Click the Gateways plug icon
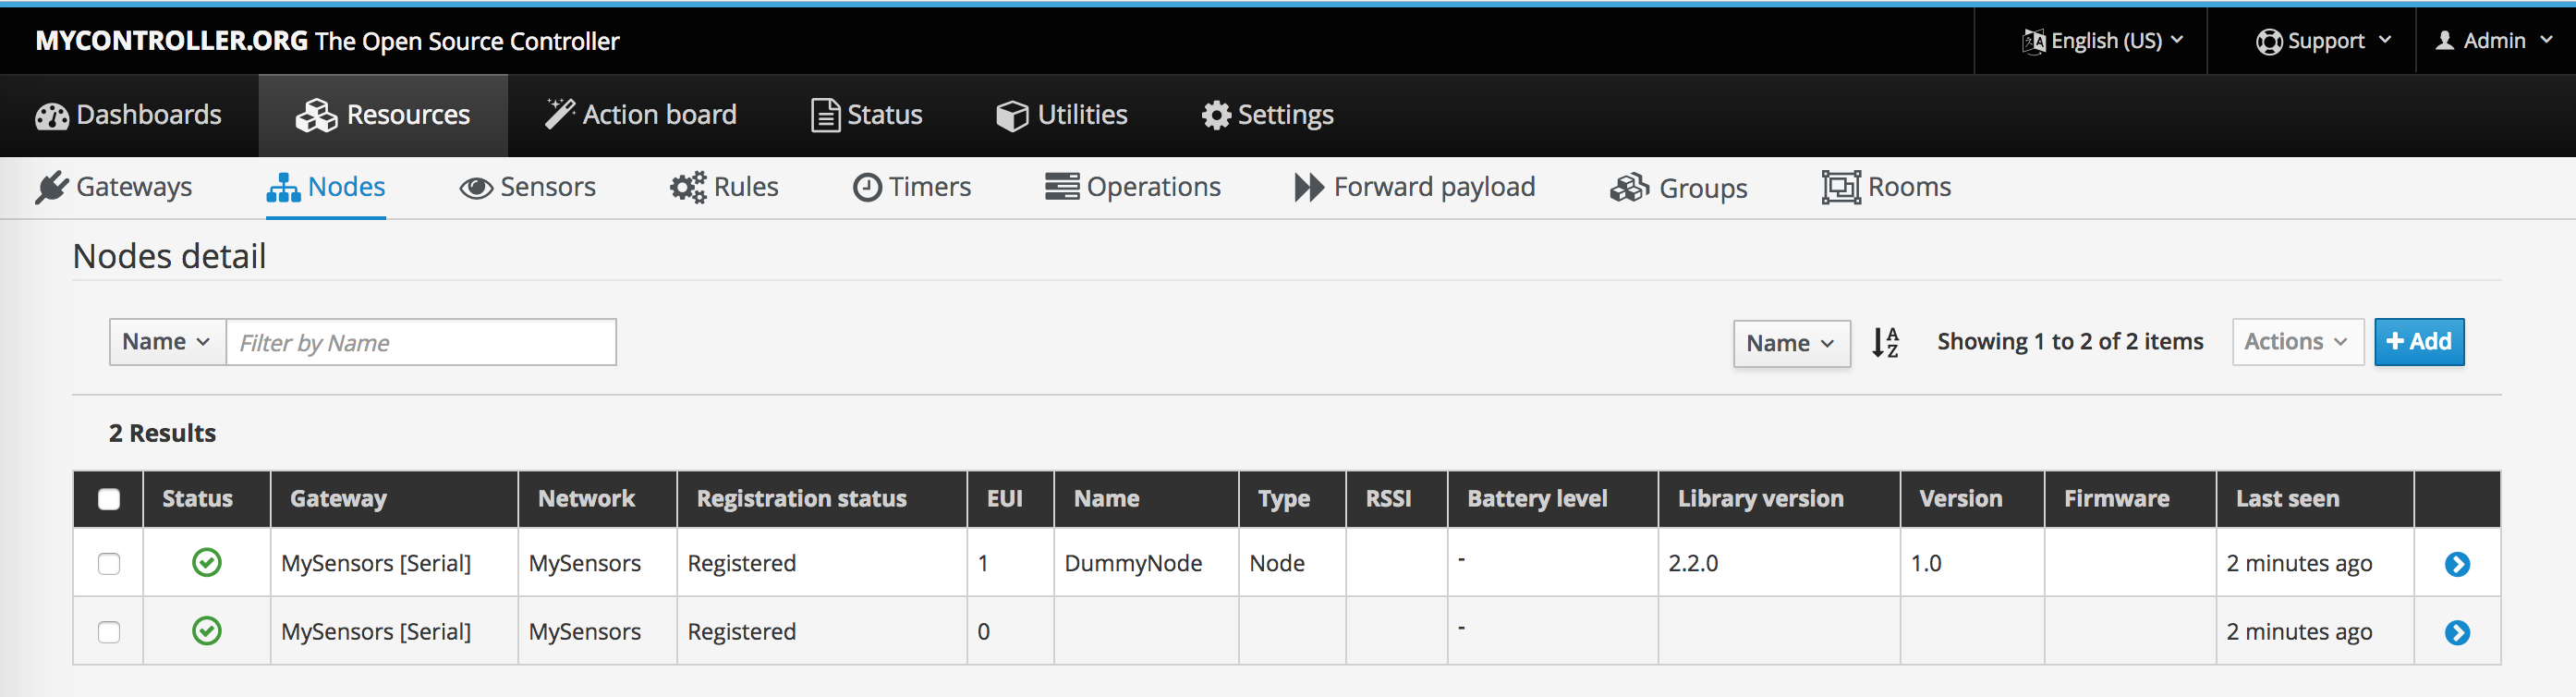The height and width of the screenshot is (697, 2576). pyautogui.click(x=52, y=188)
